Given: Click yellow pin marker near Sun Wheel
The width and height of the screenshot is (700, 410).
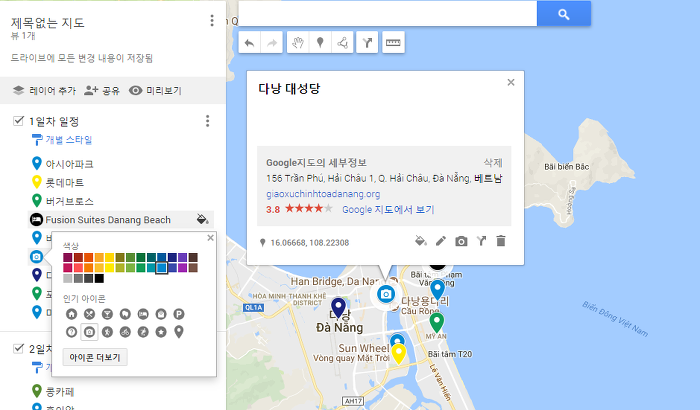Looking at the screenshot, I should [x=398, y=354].
